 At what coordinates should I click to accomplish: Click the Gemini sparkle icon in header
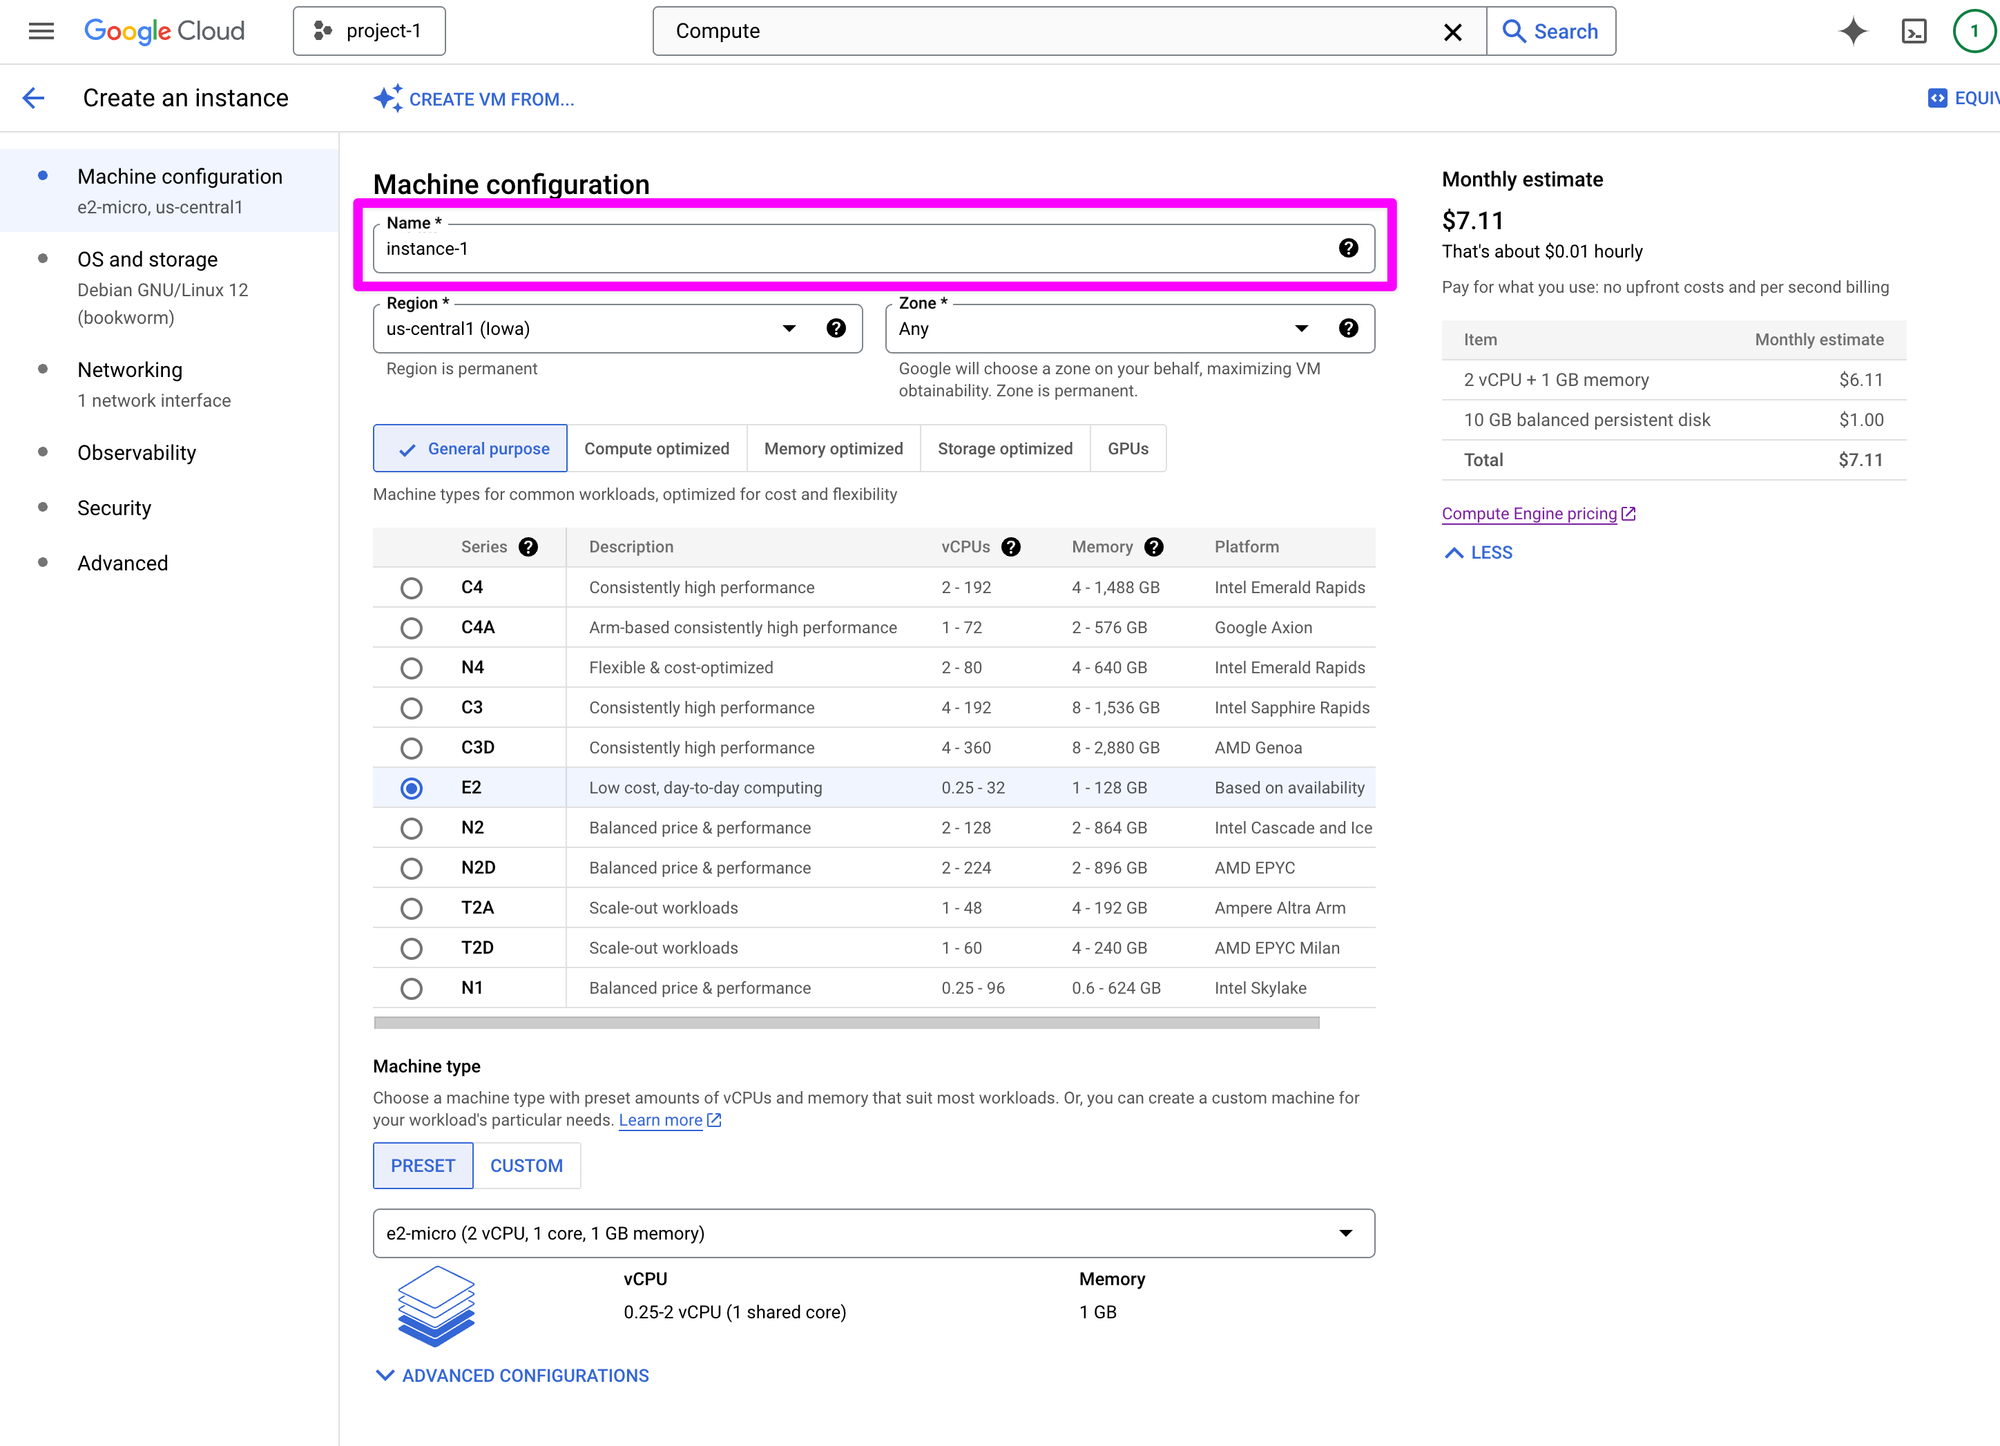pyautogui.click(x=1852, y=31)
